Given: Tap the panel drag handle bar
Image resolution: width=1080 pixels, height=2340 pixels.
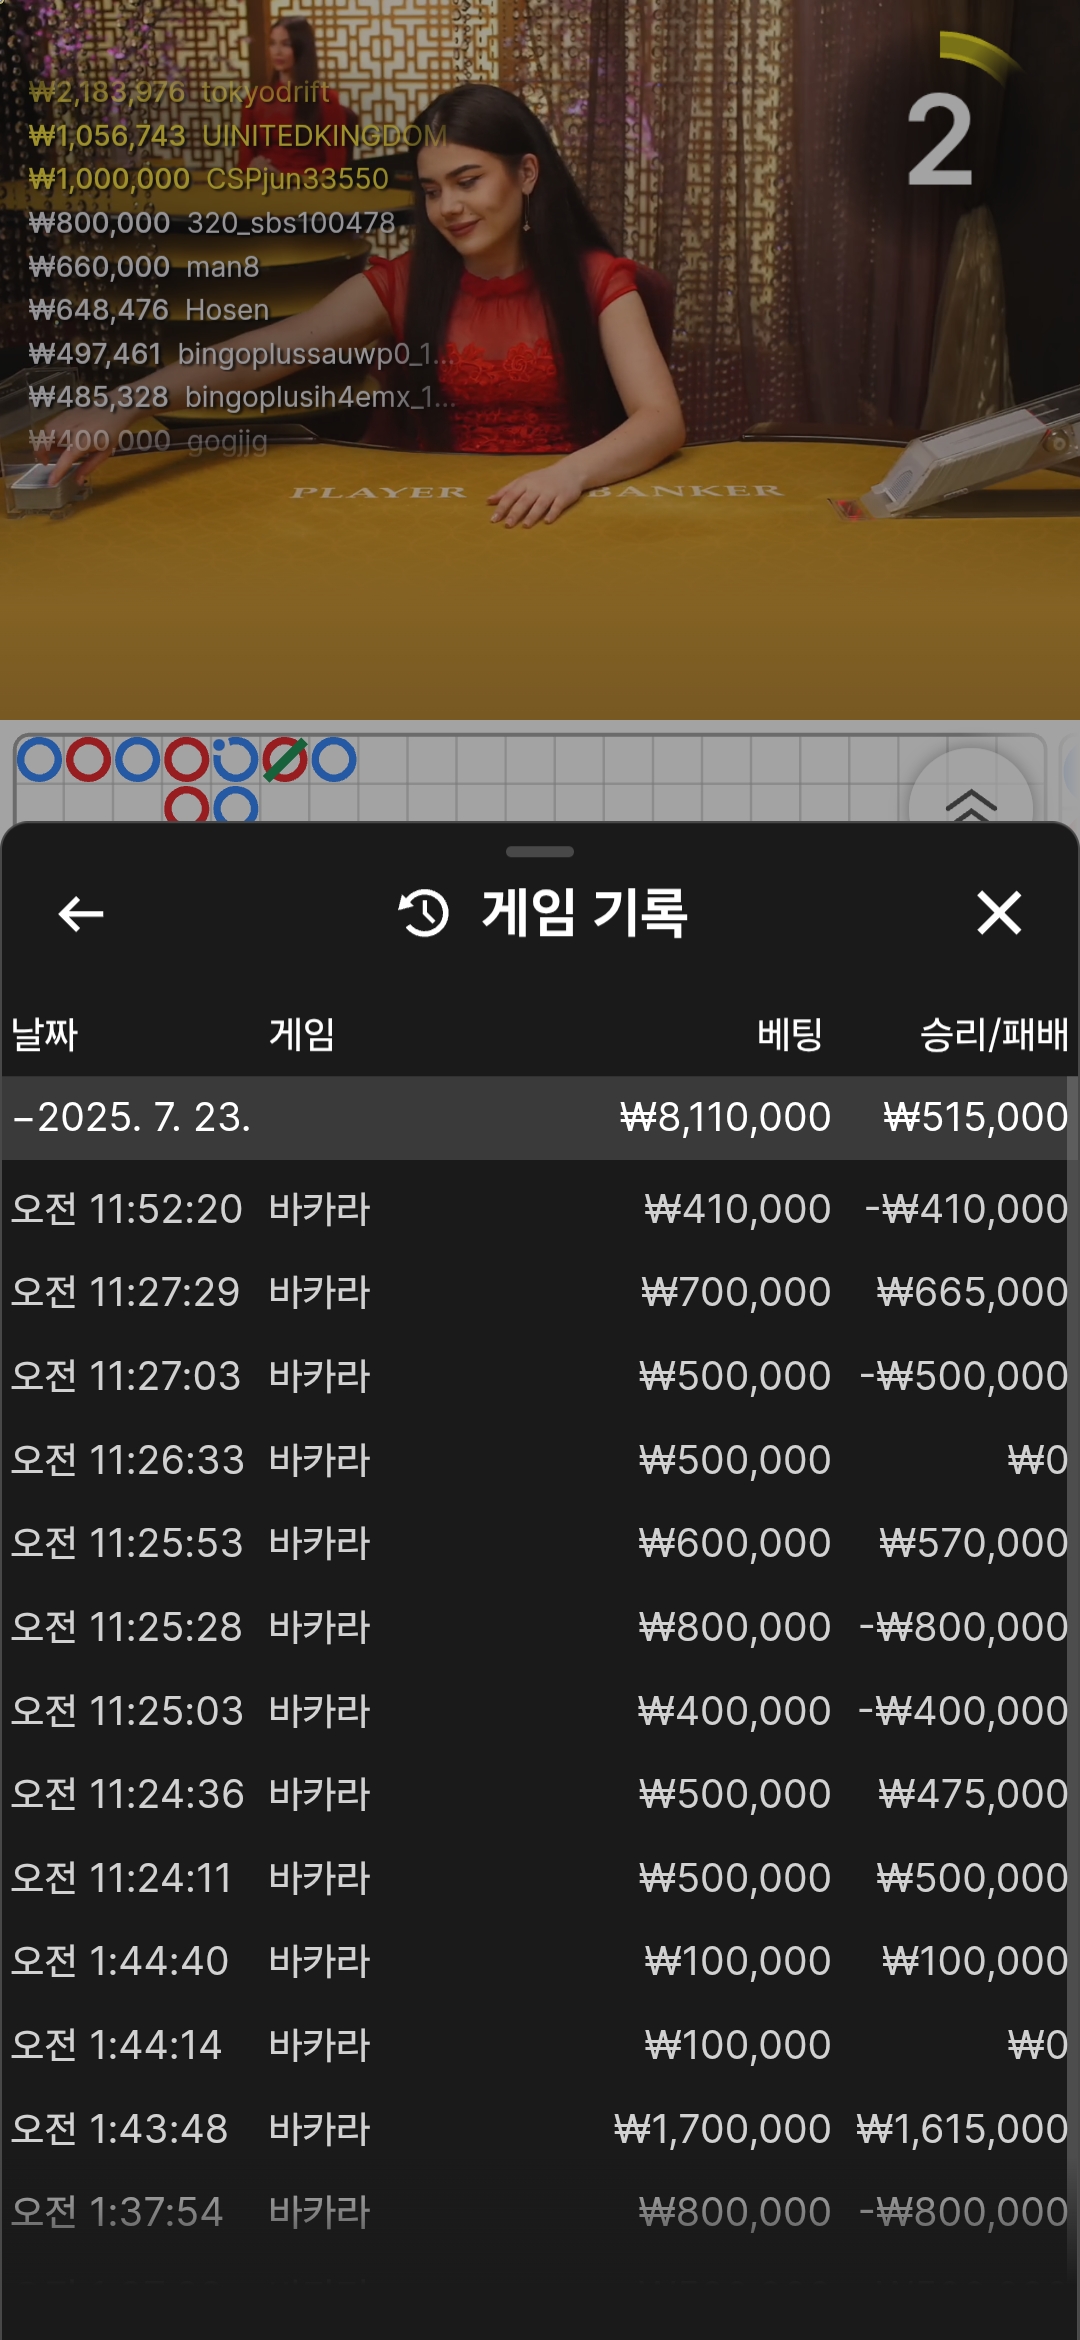Looking at the screenshot, I should coord(540,852).
